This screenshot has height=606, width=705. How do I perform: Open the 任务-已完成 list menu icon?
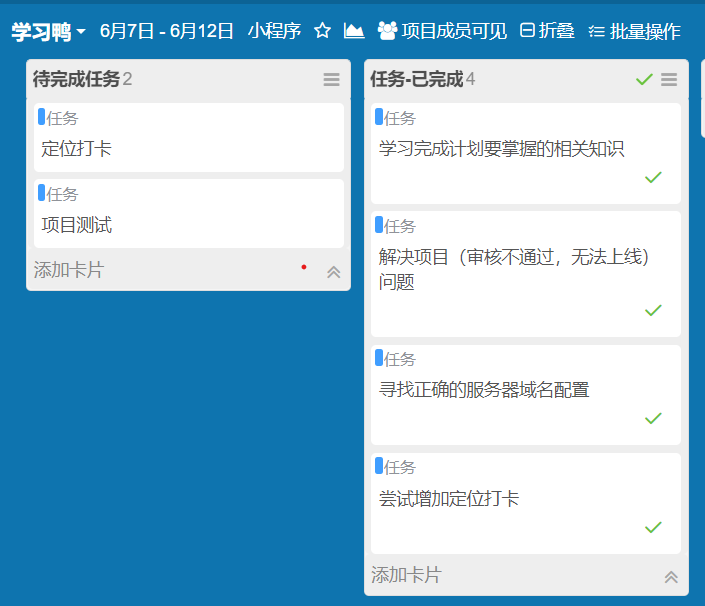[669, 80]
